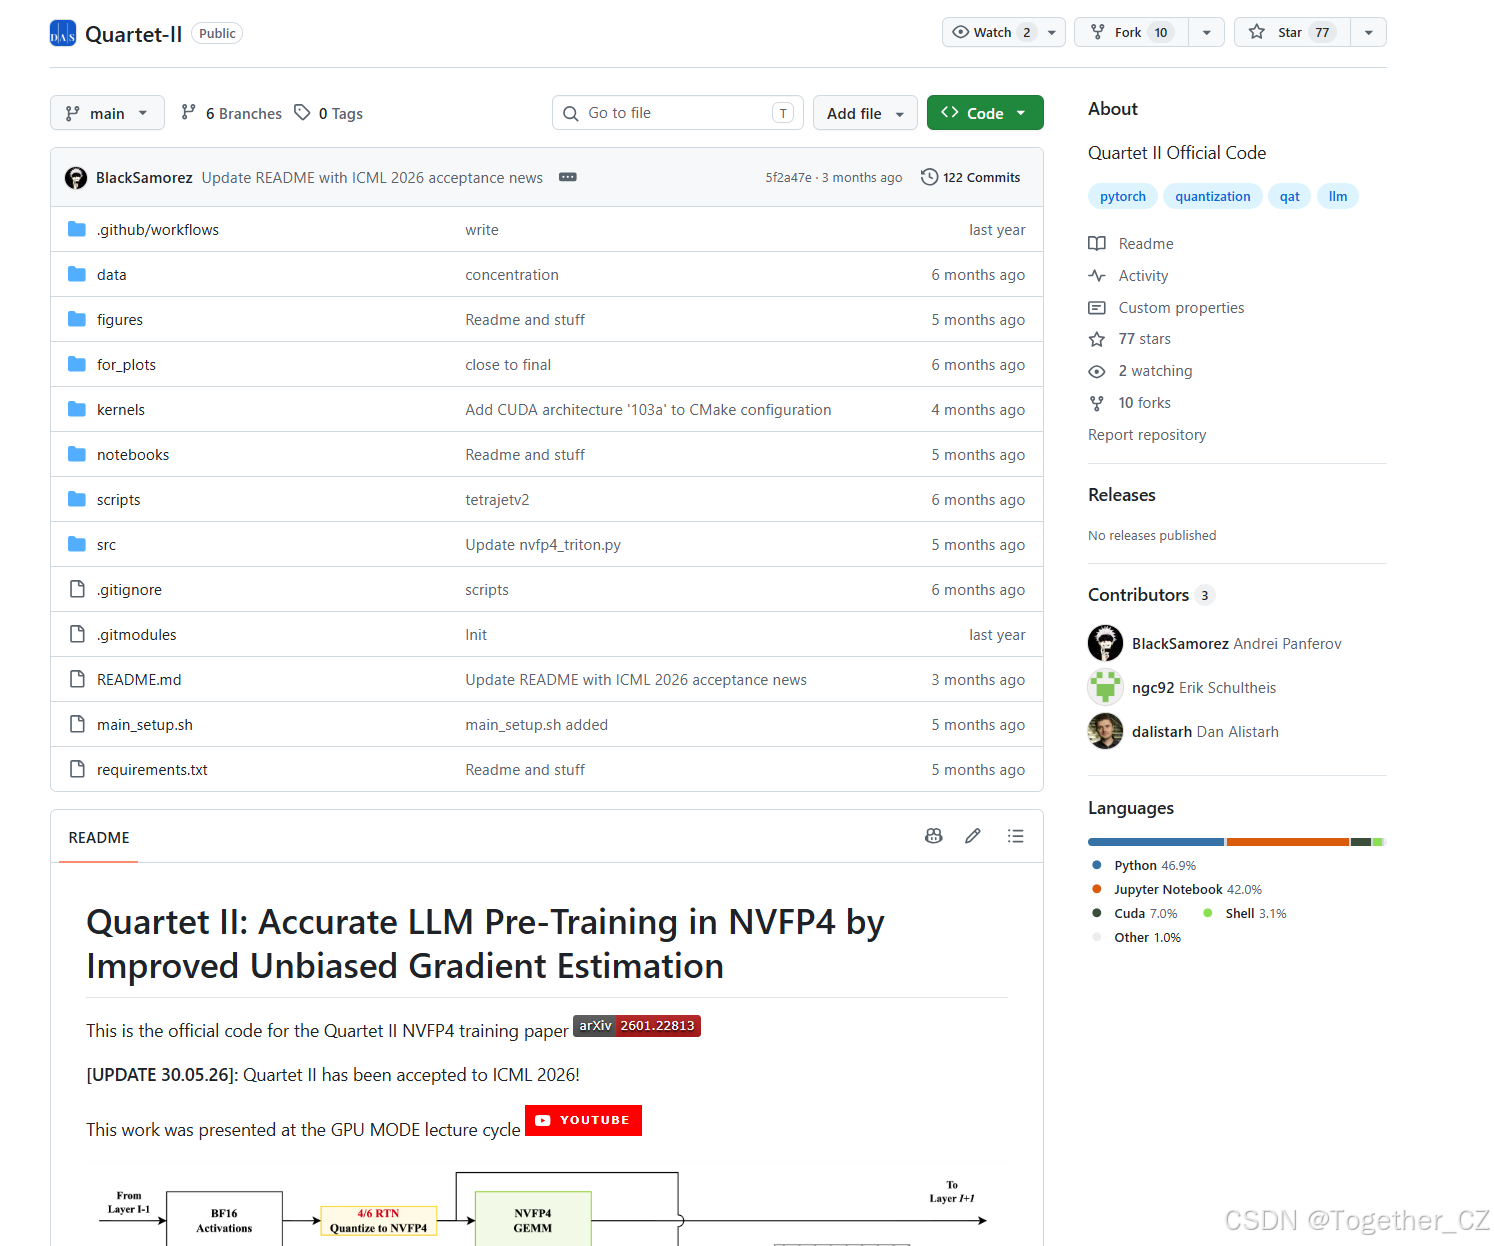Open the figures folder
The image size is (1494, 1246).
[x=120, y=319]
